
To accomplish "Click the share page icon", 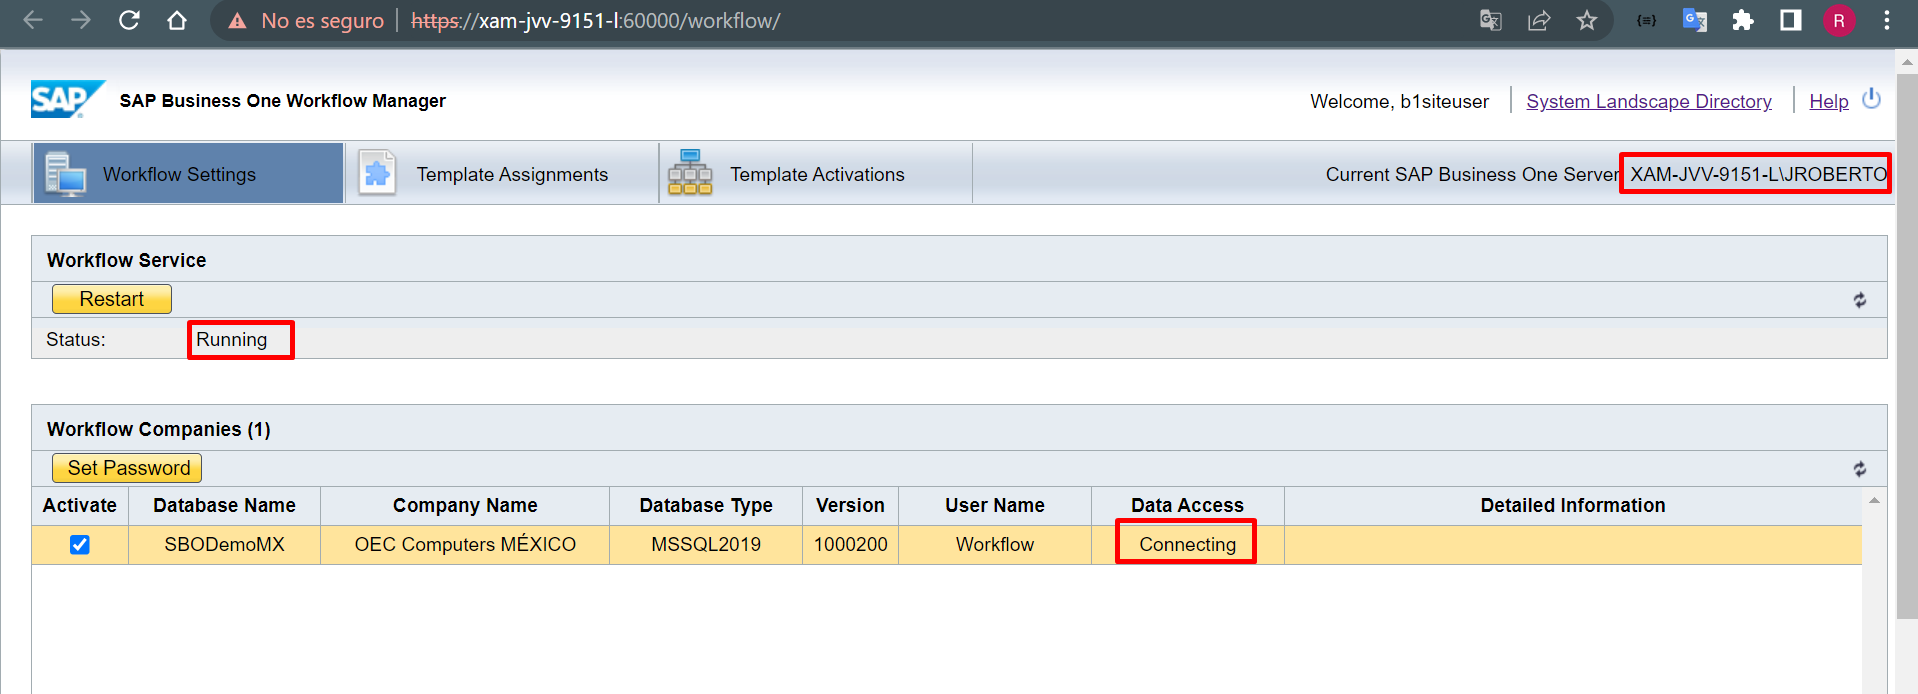I will pos(1538,20).
